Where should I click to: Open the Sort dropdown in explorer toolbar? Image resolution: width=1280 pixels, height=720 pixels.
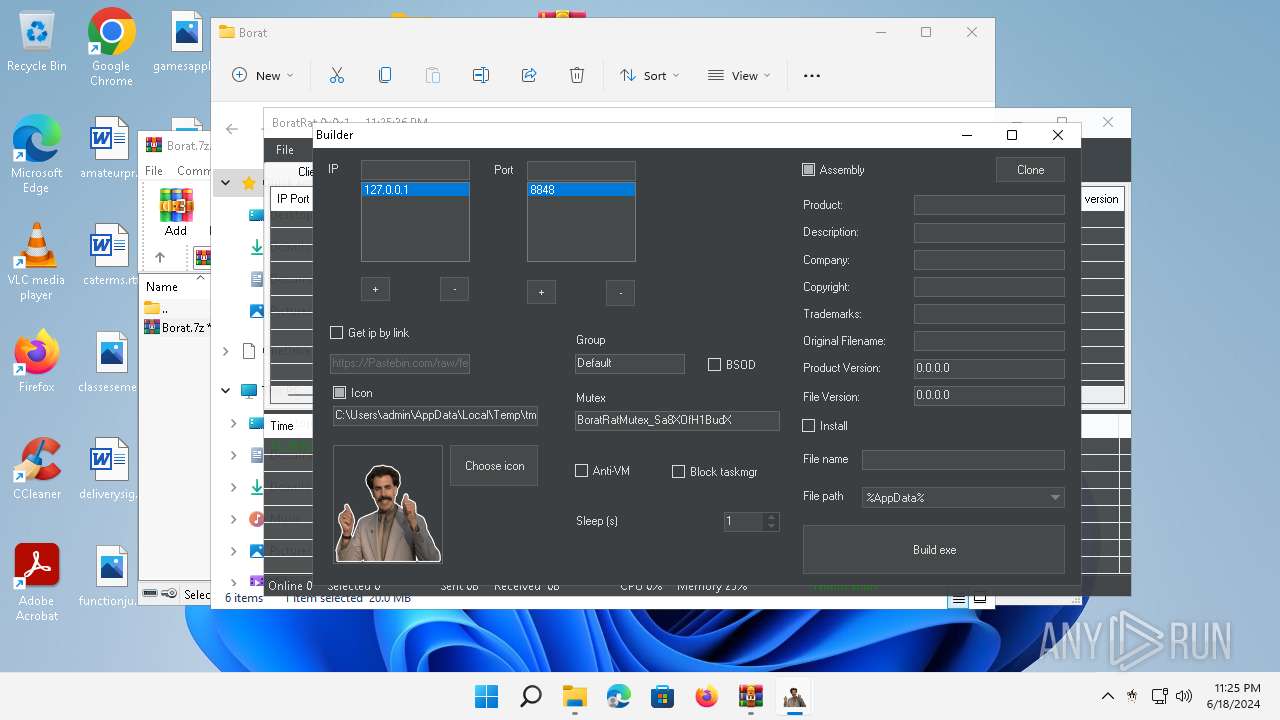point(649,75)
